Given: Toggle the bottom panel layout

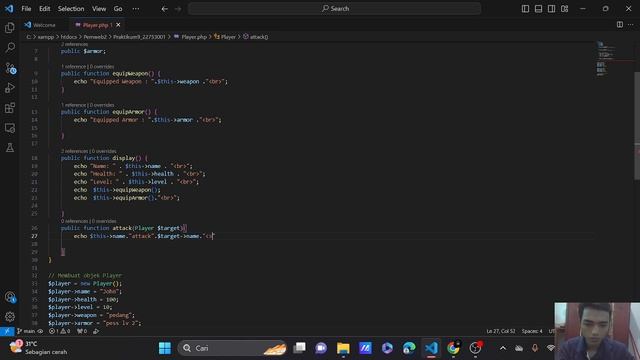Looking at the screenshot, I should (538, 9).
